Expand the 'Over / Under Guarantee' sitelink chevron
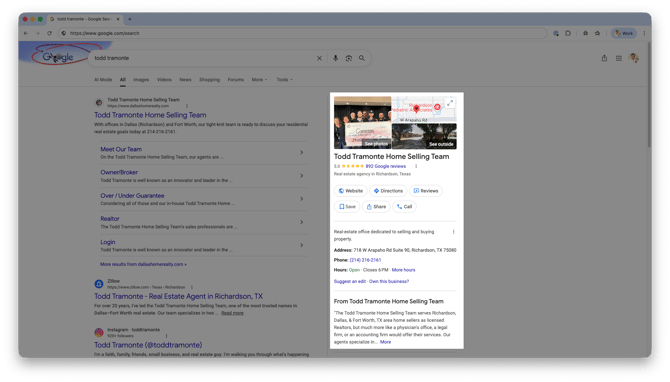Viewport: 670px width, 382px height. (302, 199)
